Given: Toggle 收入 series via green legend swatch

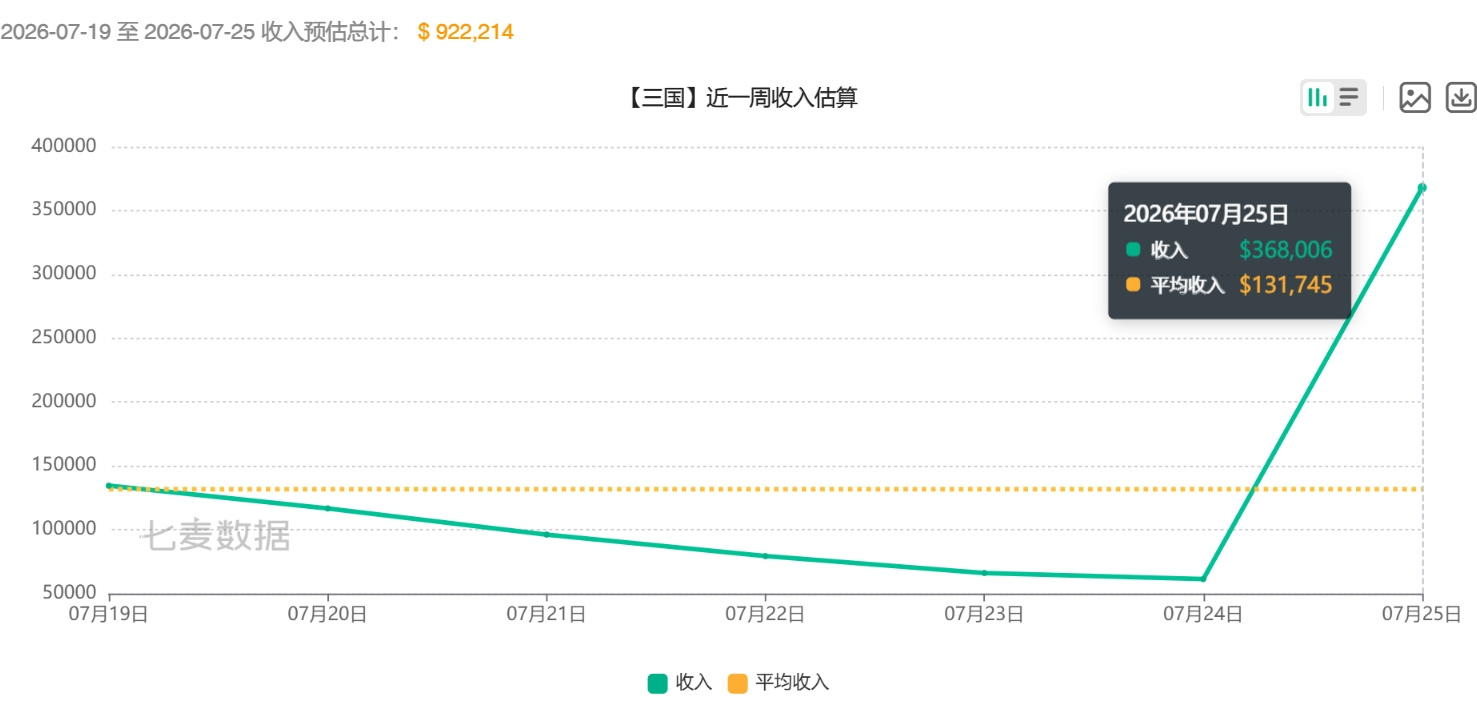Looking at the screenshot, I should coord(657,683).
